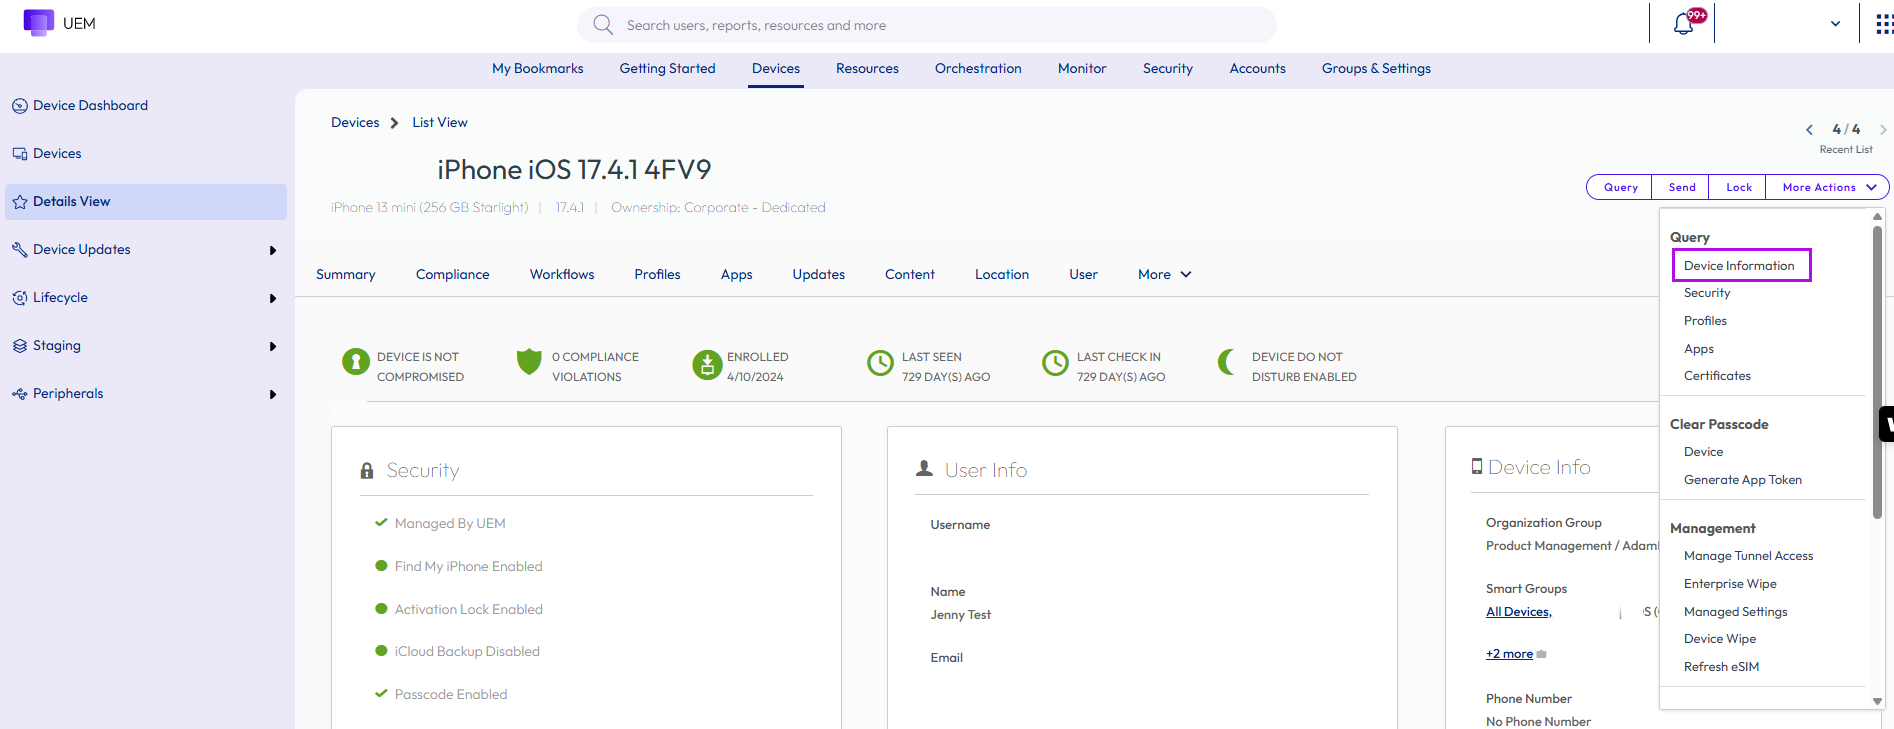Screen dimensions: 1894x729
Task: Click the Lifecycle sidebar icon
Action: pos(19,298)
